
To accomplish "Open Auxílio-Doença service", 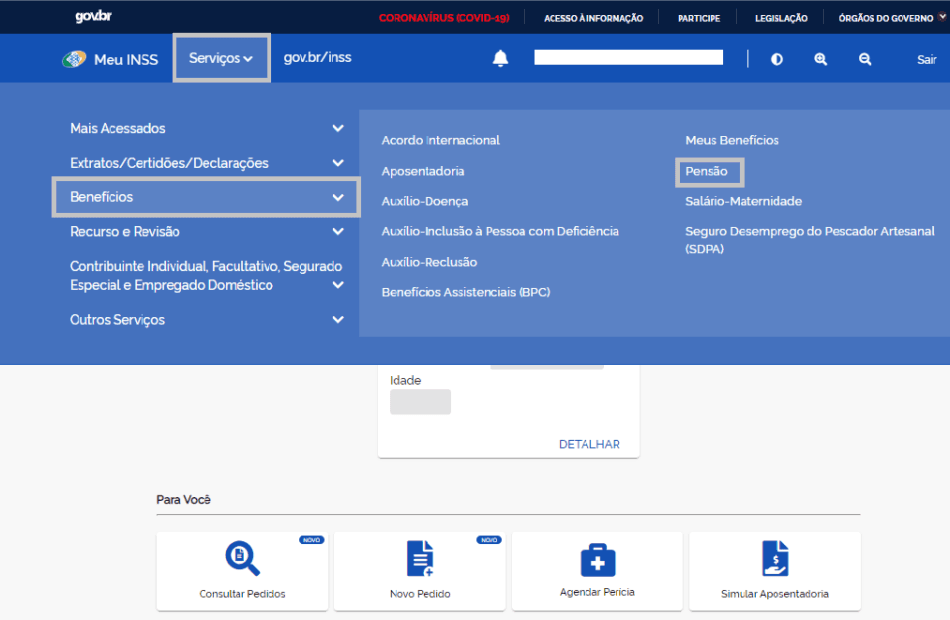I will tap(425, 201).
